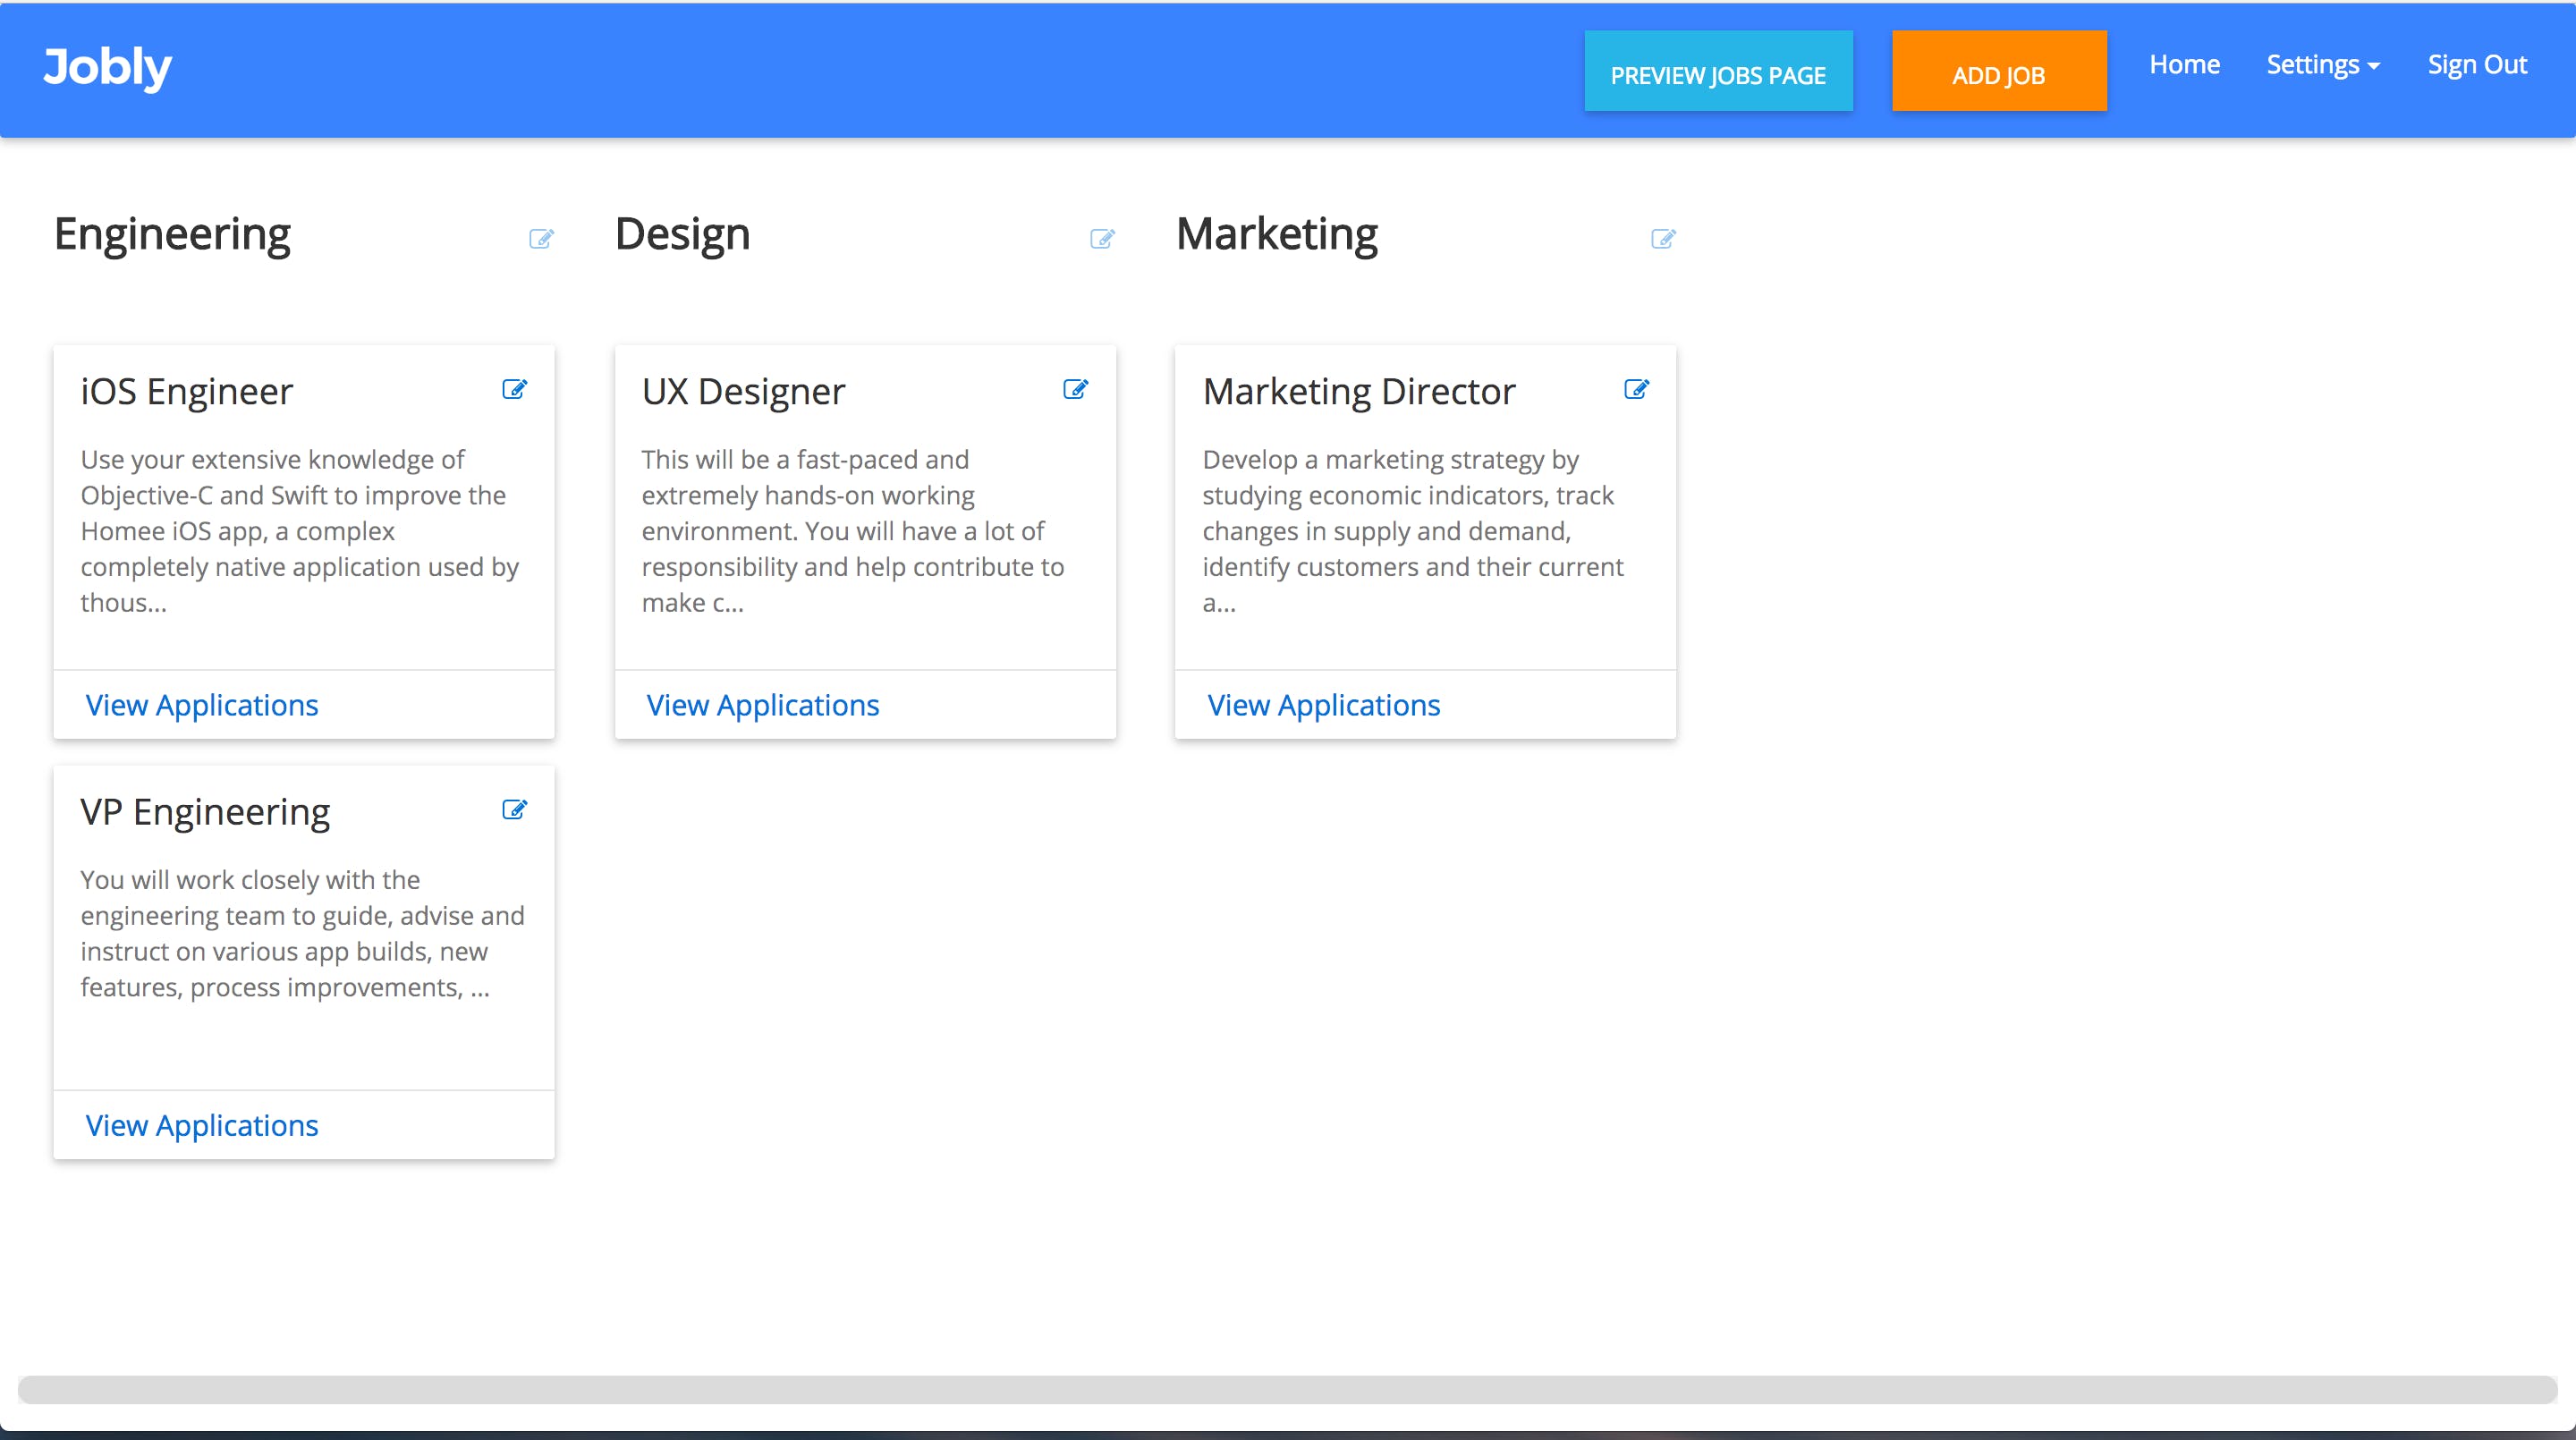Click the horizontal scrollbar at the bottom
The height and width of the screenshot is (1440, 2576).
click(1287, 1389)
